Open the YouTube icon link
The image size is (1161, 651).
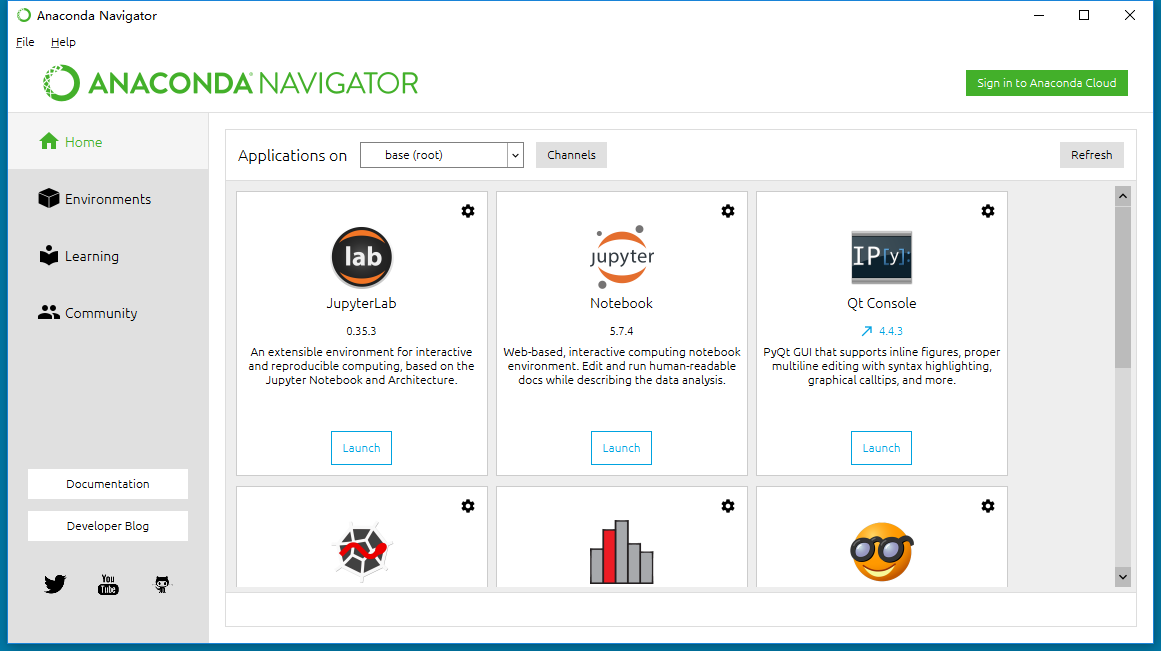[108, 585]
